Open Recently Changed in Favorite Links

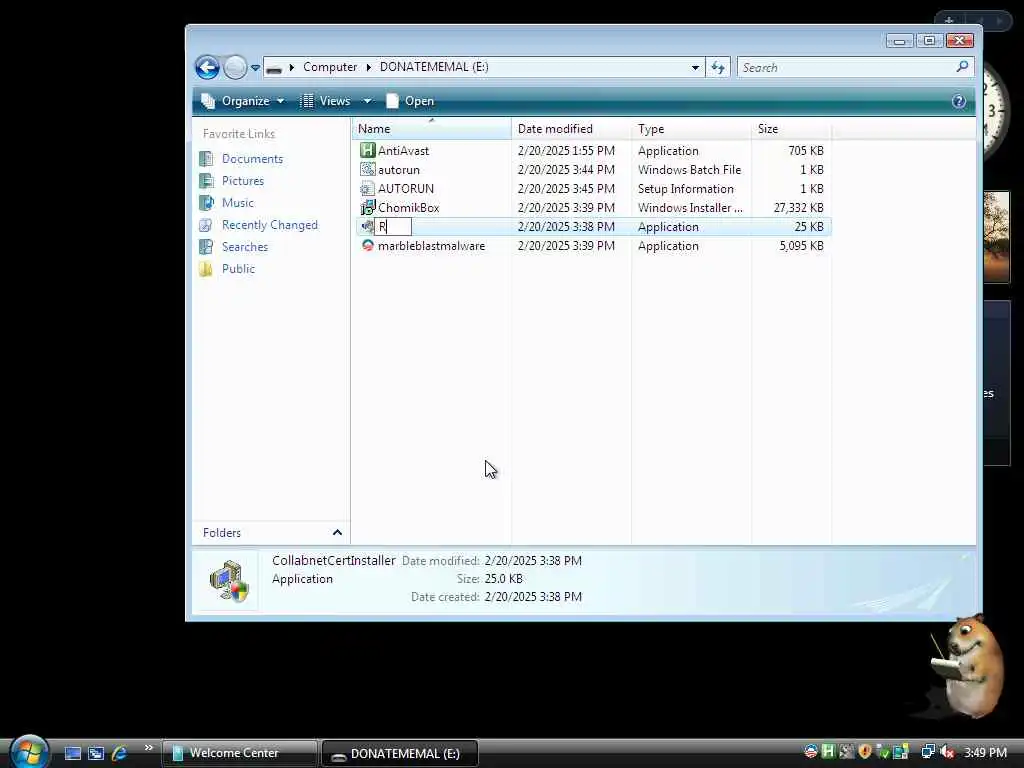point(270,225)
